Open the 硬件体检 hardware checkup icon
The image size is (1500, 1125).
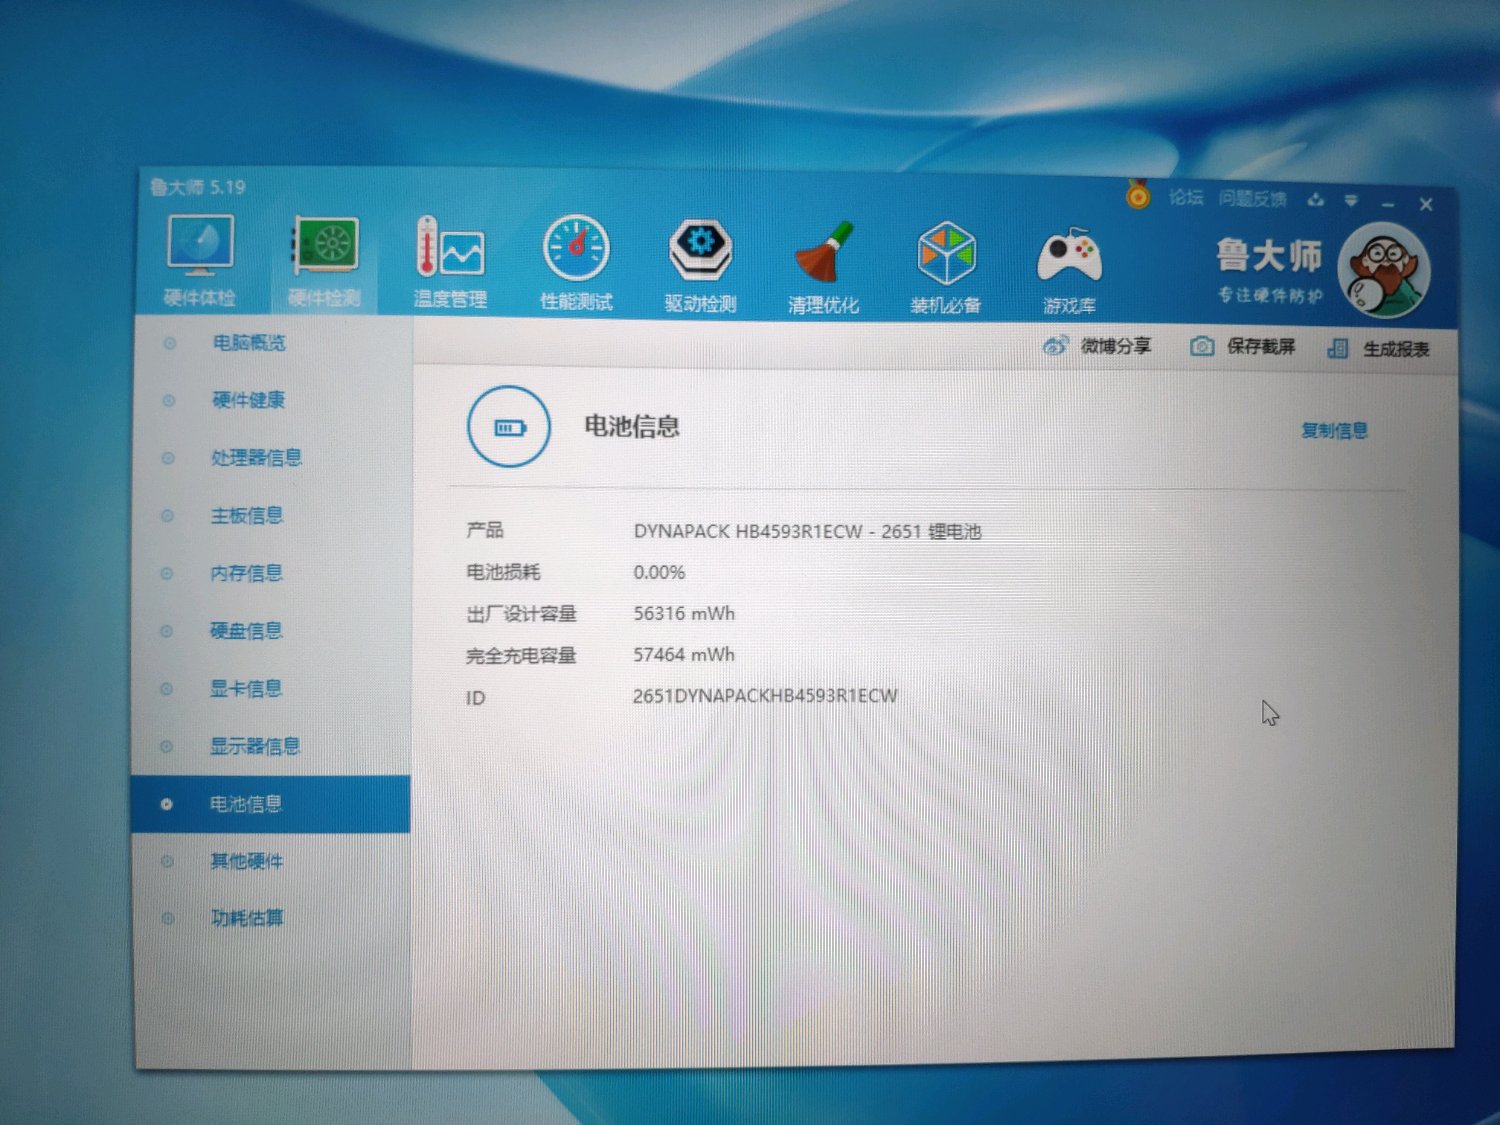(x=200, y=260)
